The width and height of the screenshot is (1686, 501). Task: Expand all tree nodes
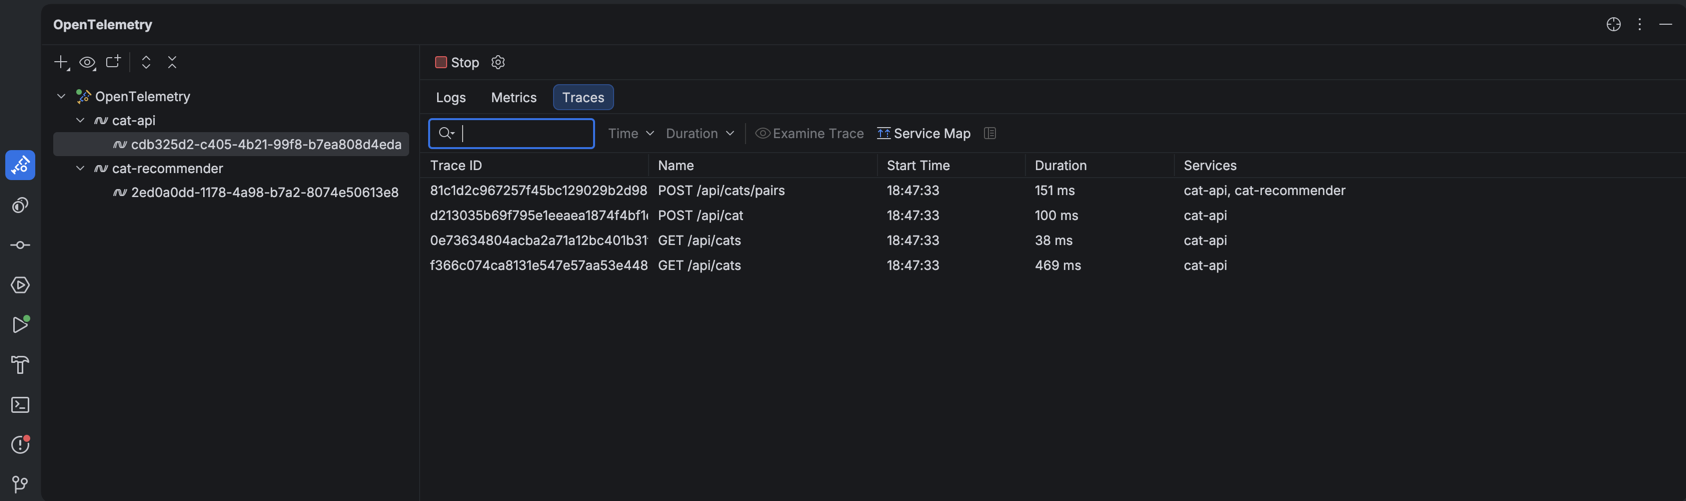146,62
